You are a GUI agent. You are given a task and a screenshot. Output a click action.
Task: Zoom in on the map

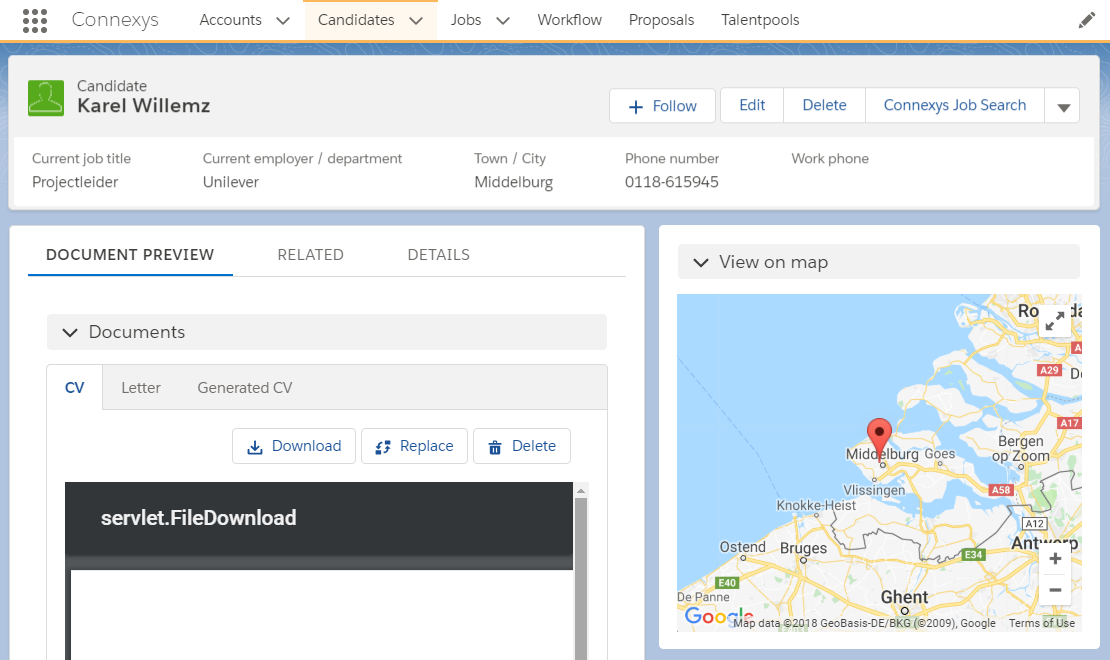(x=1055, y=559)
